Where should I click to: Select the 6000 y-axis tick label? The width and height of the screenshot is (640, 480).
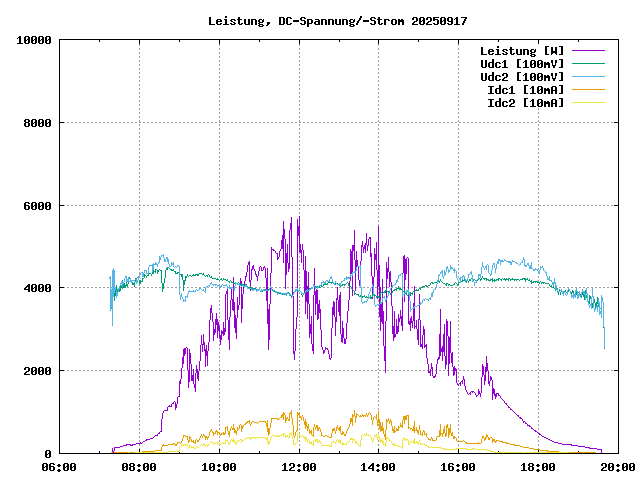coord(37,206)
